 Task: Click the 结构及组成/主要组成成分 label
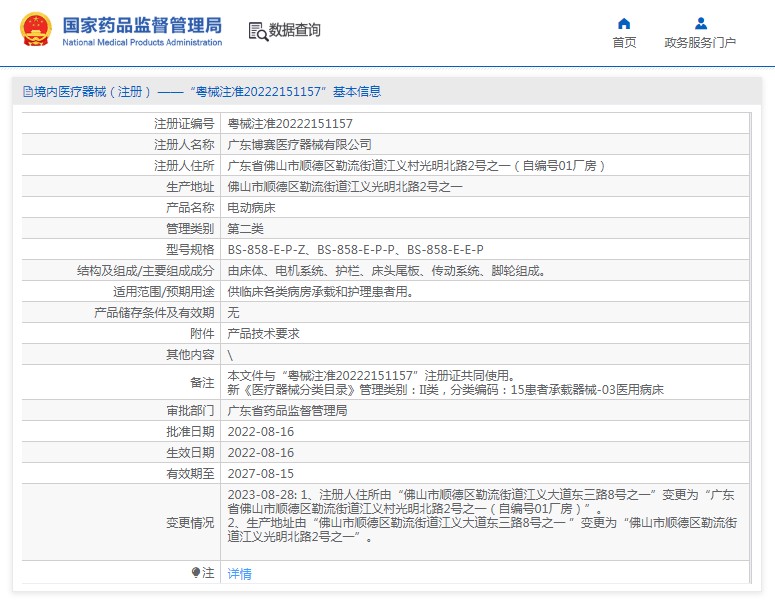146,270
